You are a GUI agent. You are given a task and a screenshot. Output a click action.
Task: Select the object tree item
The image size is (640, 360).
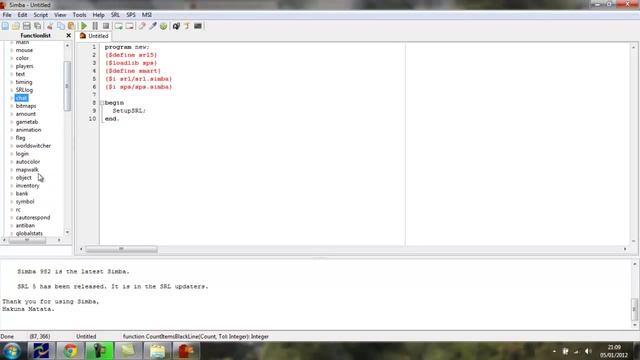[23, 178]
